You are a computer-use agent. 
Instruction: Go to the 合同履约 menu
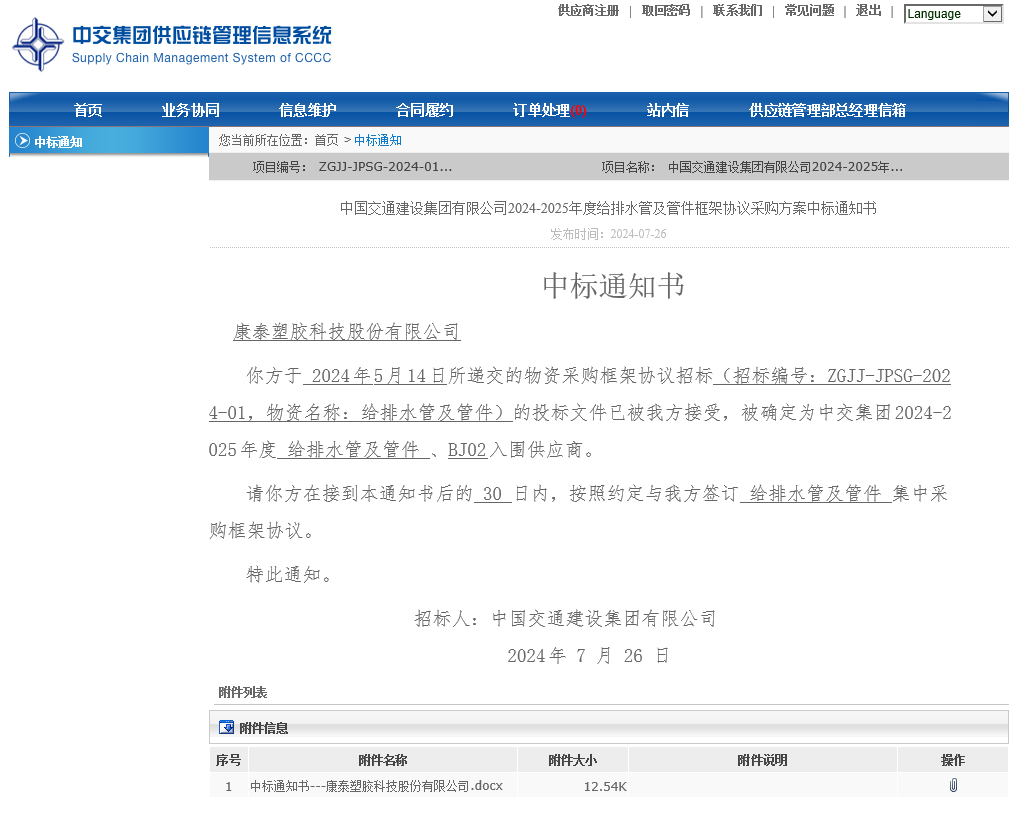(x=424, y=110)
